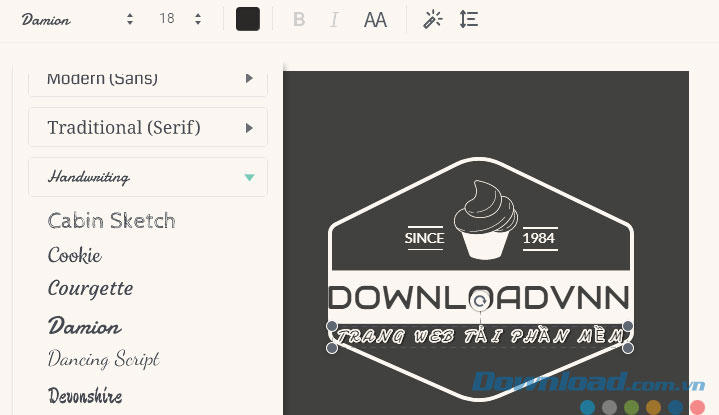Open the Damion font family dropdown

(77, 20)
